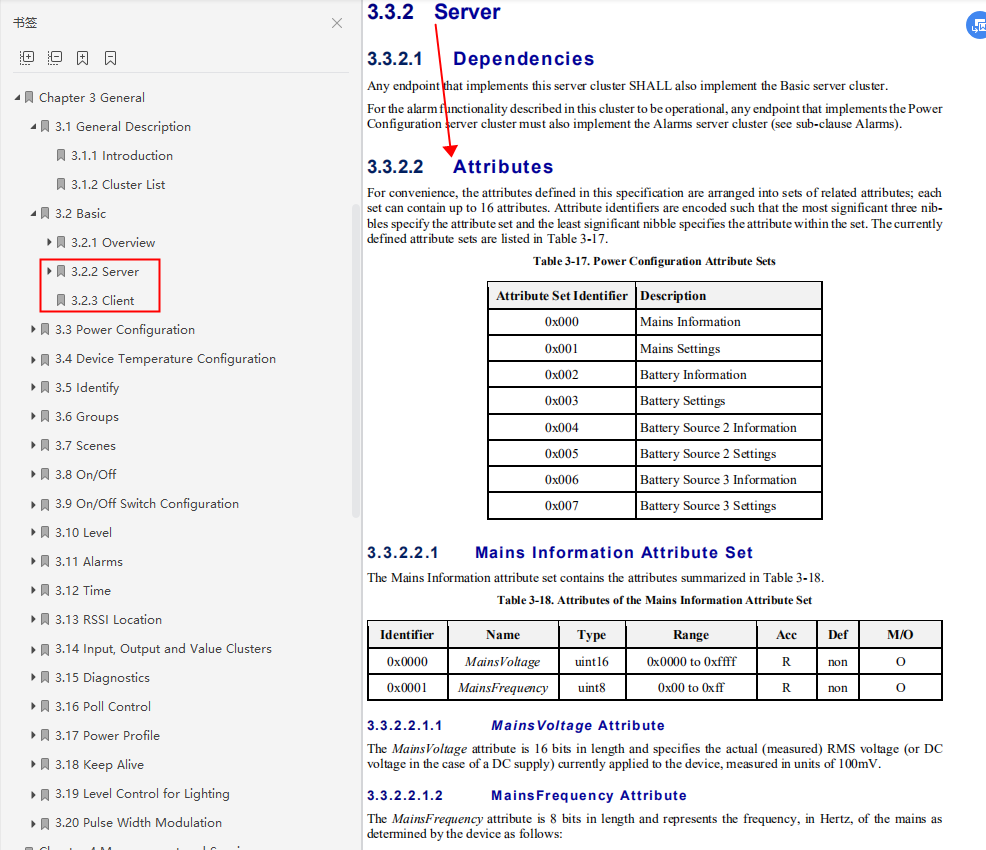Expand the 3.8 On/Off node
Image resolution: width=986 pixels, height=850 pixels.
[33, 475]
